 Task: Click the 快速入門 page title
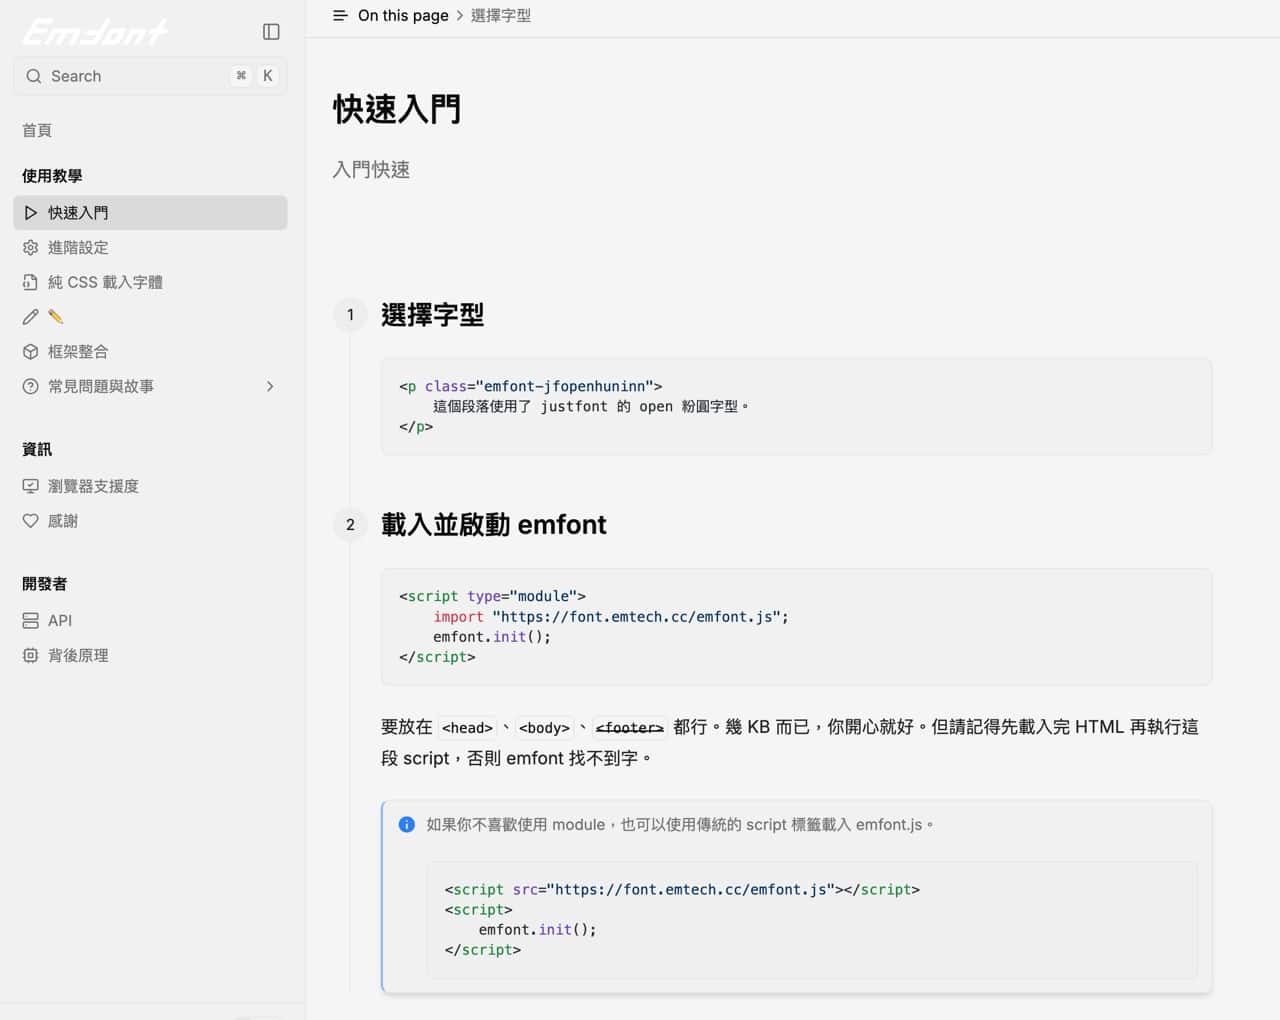point(397,109)
